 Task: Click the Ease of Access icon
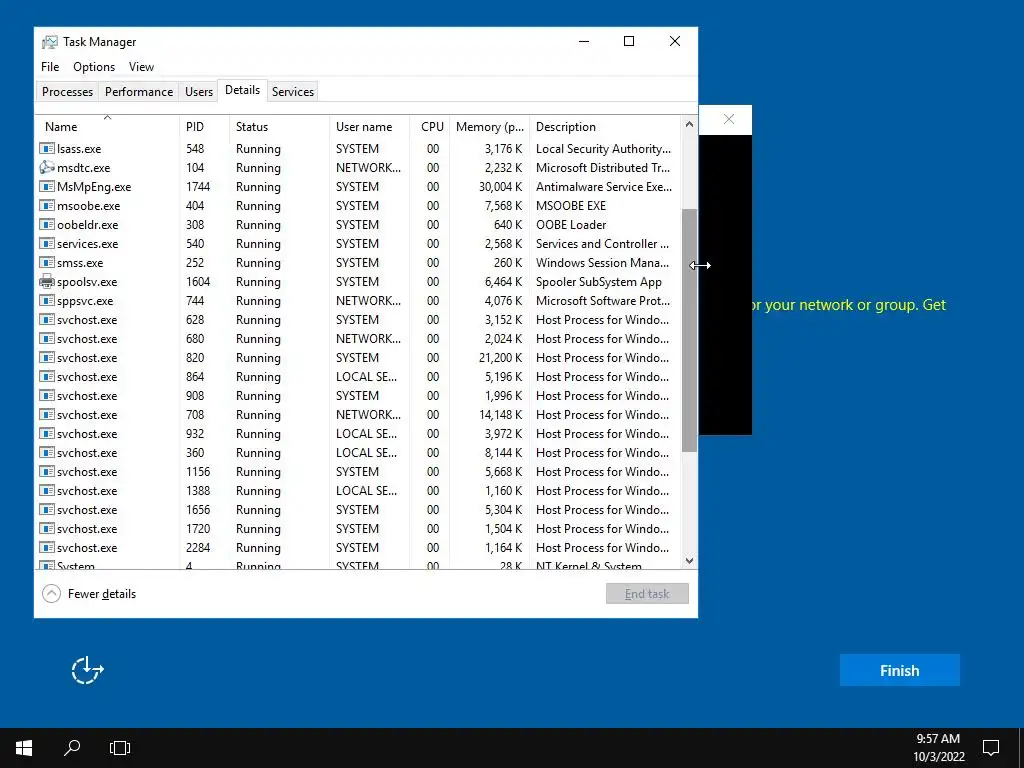88,670
